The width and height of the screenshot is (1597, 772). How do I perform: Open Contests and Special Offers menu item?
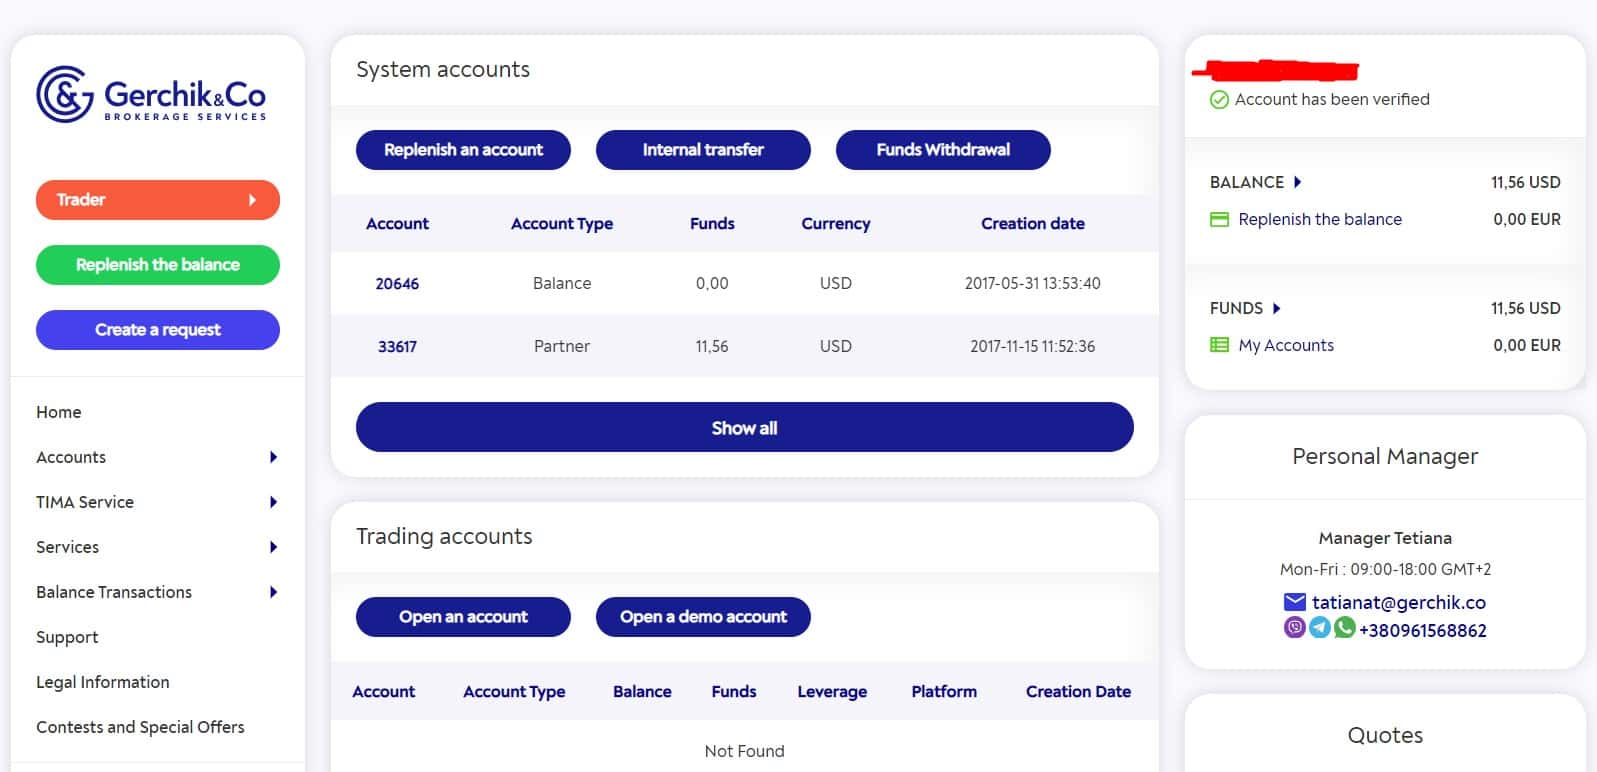140,727
